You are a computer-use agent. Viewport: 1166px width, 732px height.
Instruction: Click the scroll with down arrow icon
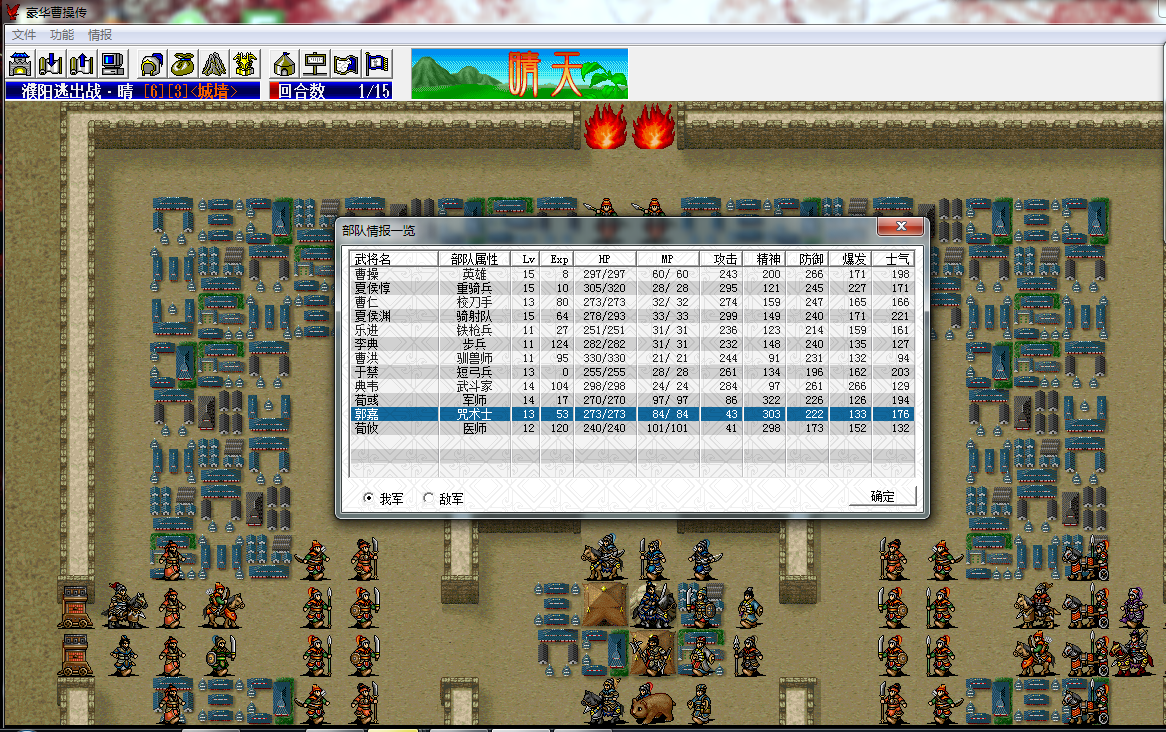pos(51,64)
